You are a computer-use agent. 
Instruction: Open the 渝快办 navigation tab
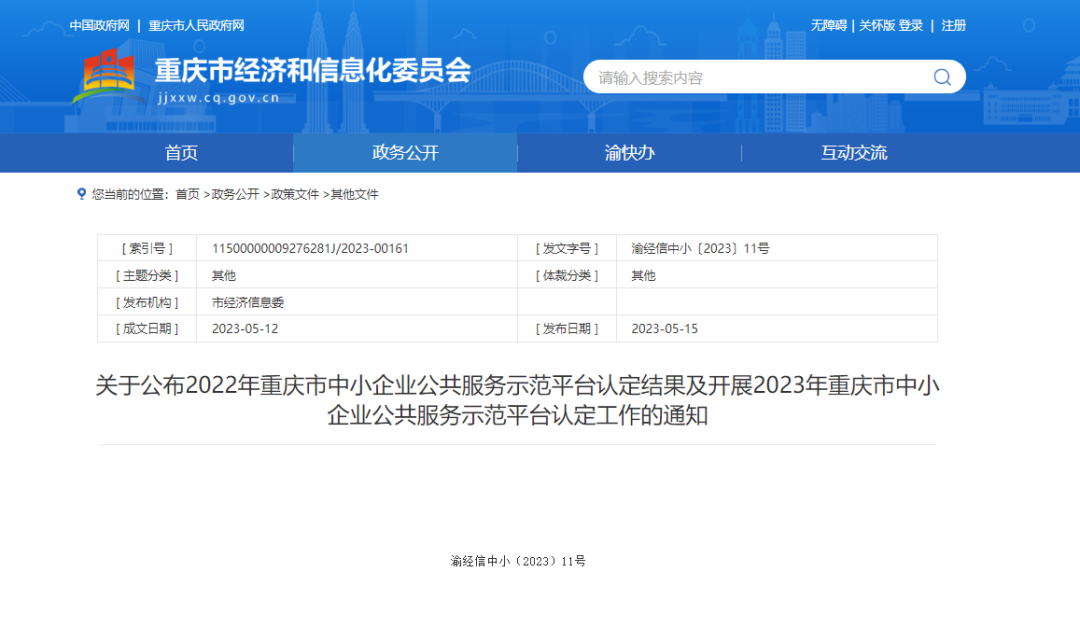click(629, 153)
